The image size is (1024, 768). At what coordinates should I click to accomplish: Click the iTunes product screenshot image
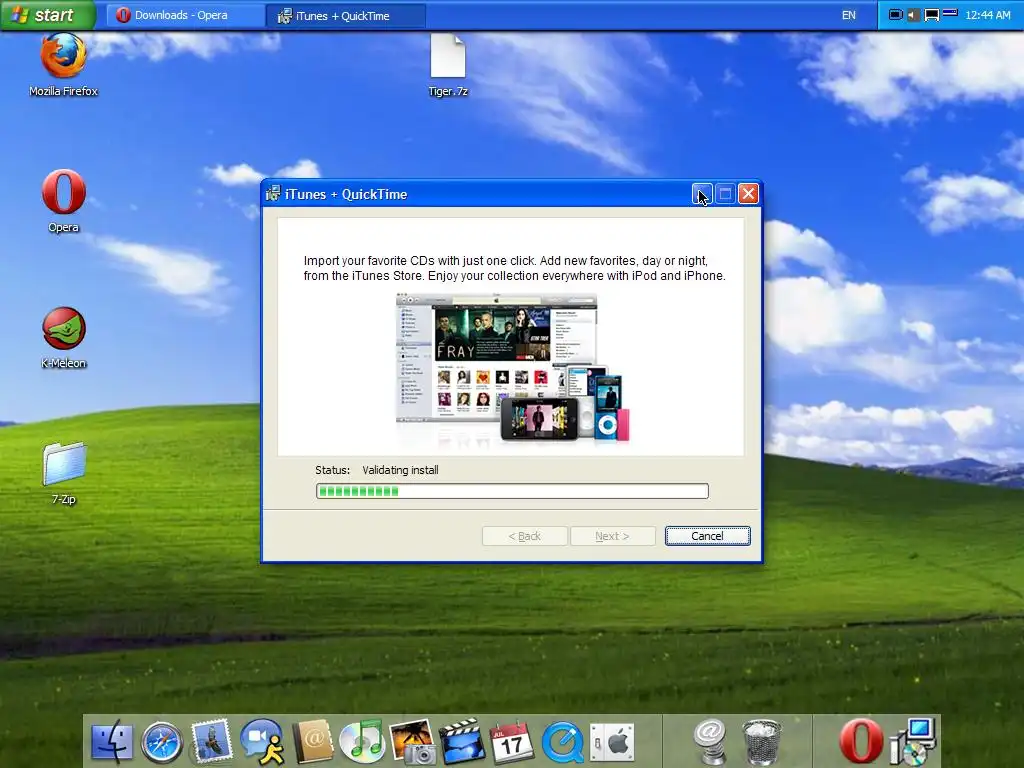pyautogui.click(x=513, y=368)
